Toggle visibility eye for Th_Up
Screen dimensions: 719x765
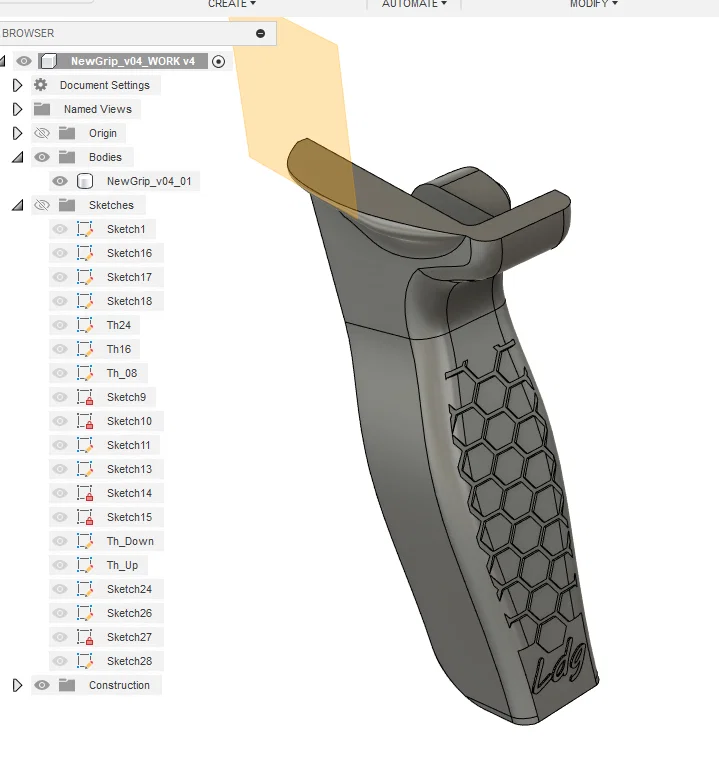coord(60,565)
